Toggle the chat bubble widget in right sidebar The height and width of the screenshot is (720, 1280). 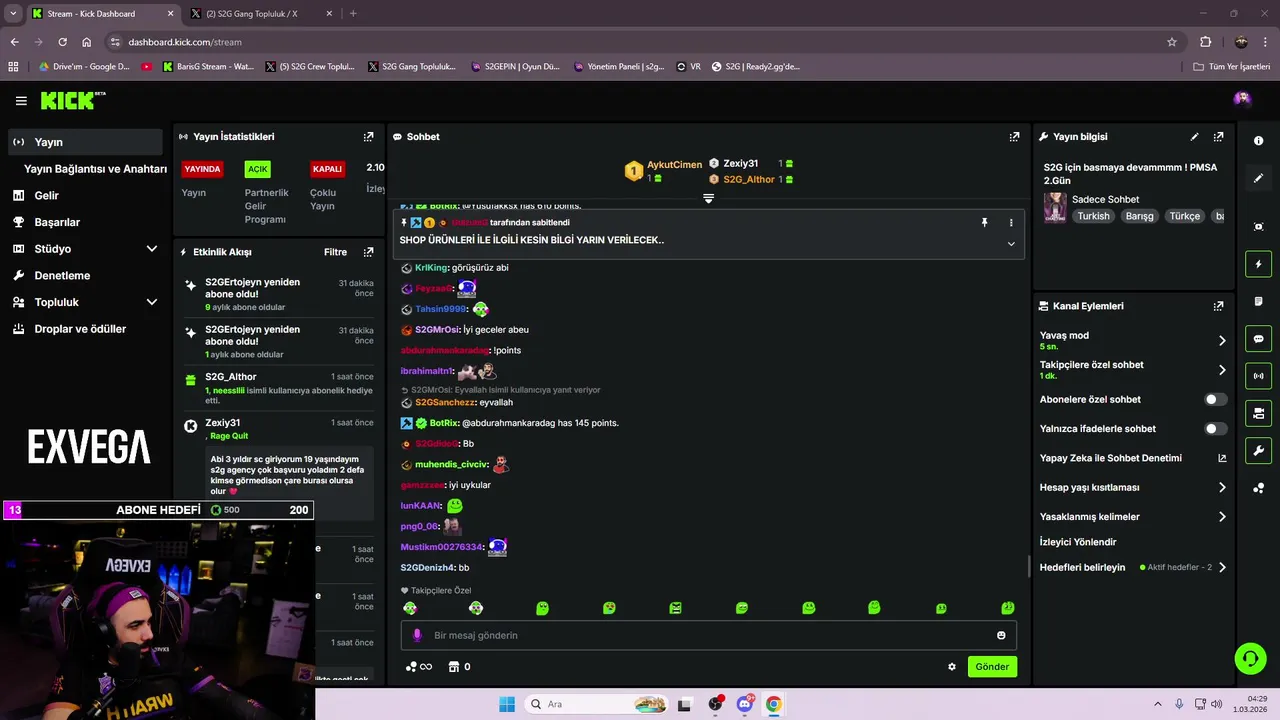click(x=1258, y=339)
